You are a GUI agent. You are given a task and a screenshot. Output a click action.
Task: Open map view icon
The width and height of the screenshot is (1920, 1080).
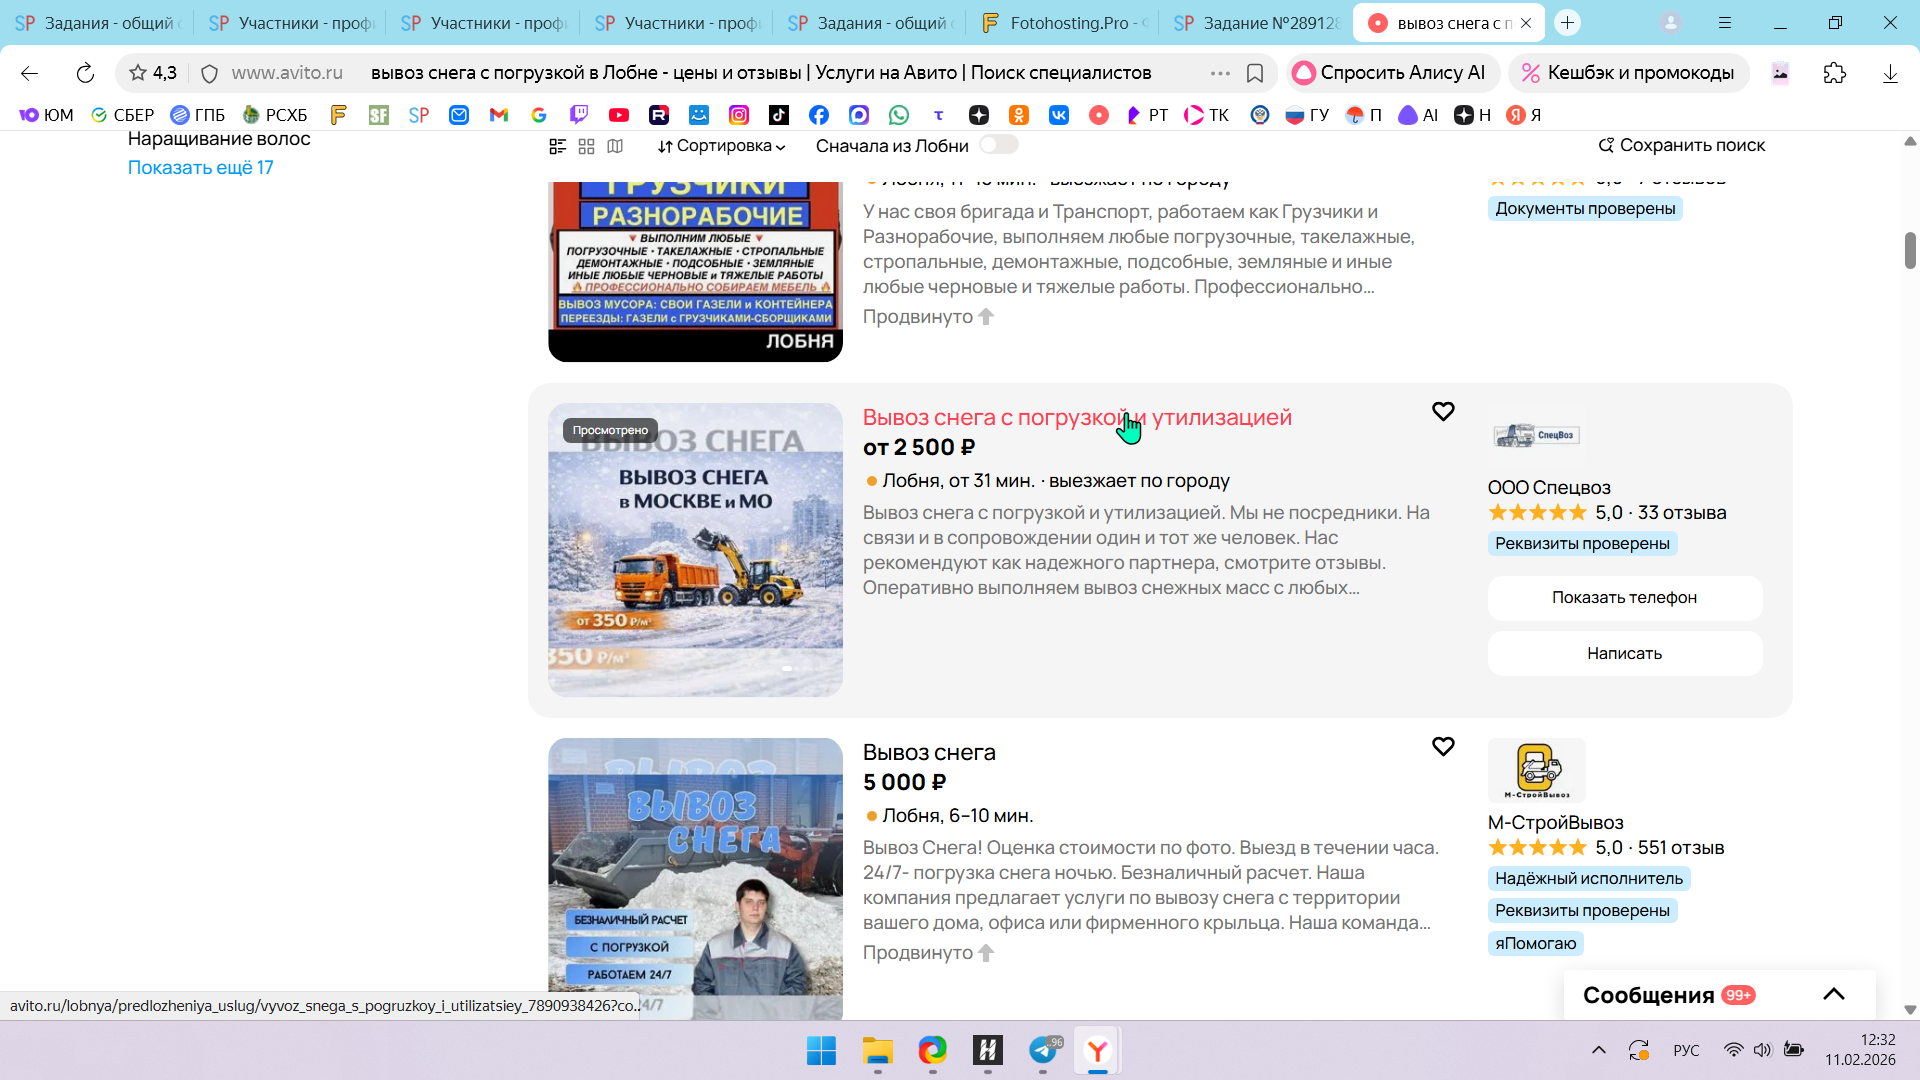[615, 146]
